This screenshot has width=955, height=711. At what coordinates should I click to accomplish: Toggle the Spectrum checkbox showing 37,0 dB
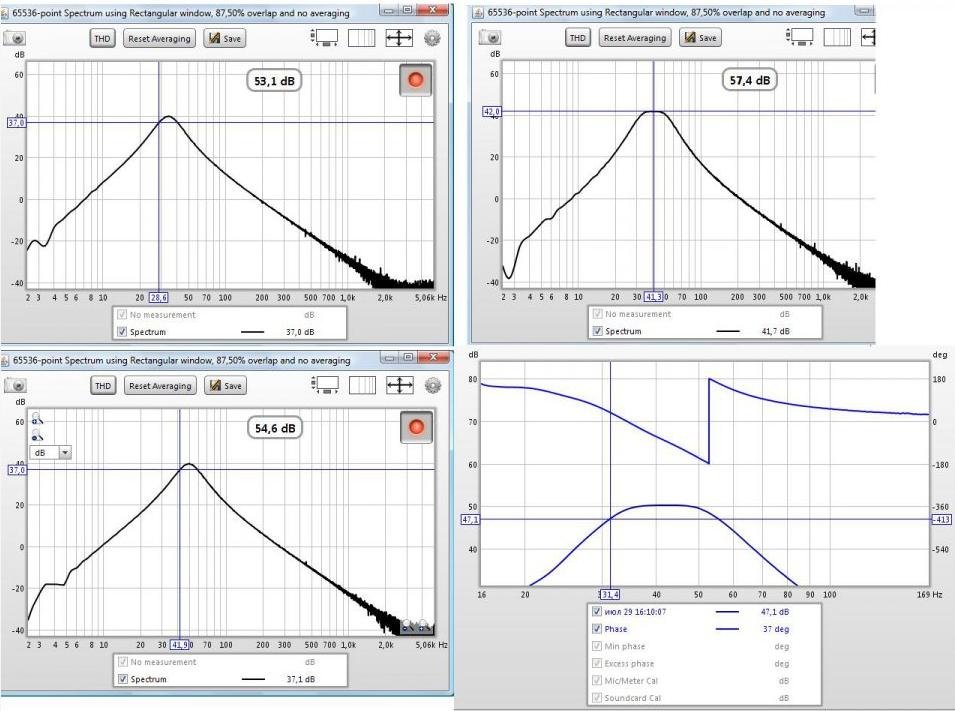[122, 332]
